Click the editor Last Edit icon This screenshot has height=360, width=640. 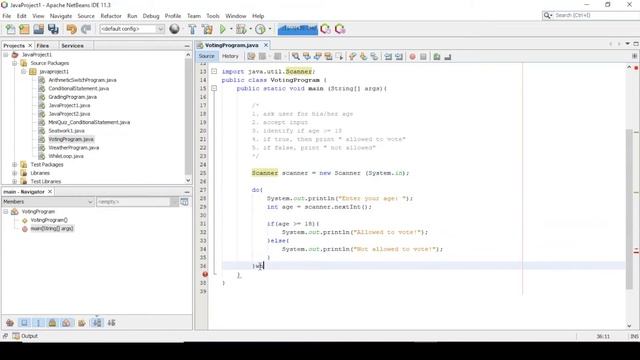[x=251, y=57]
